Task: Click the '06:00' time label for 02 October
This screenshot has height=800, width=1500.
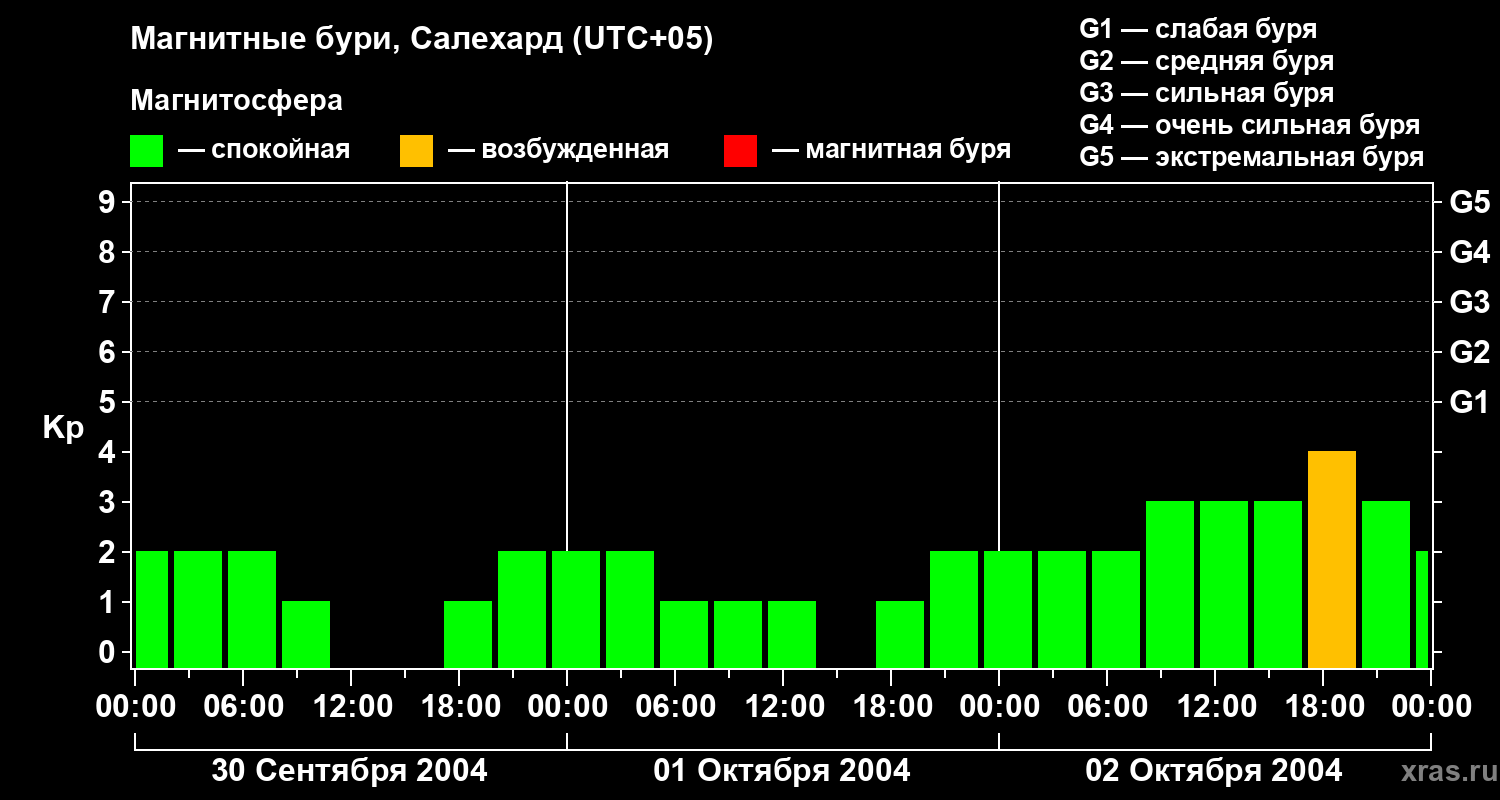Action: point(1106,707)
